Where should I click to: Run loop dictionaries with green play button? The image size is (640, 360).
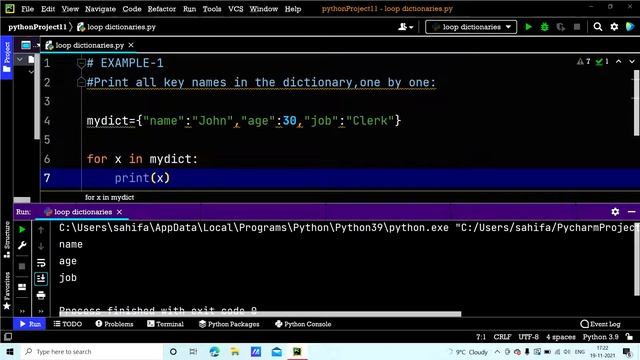(528, 27)
